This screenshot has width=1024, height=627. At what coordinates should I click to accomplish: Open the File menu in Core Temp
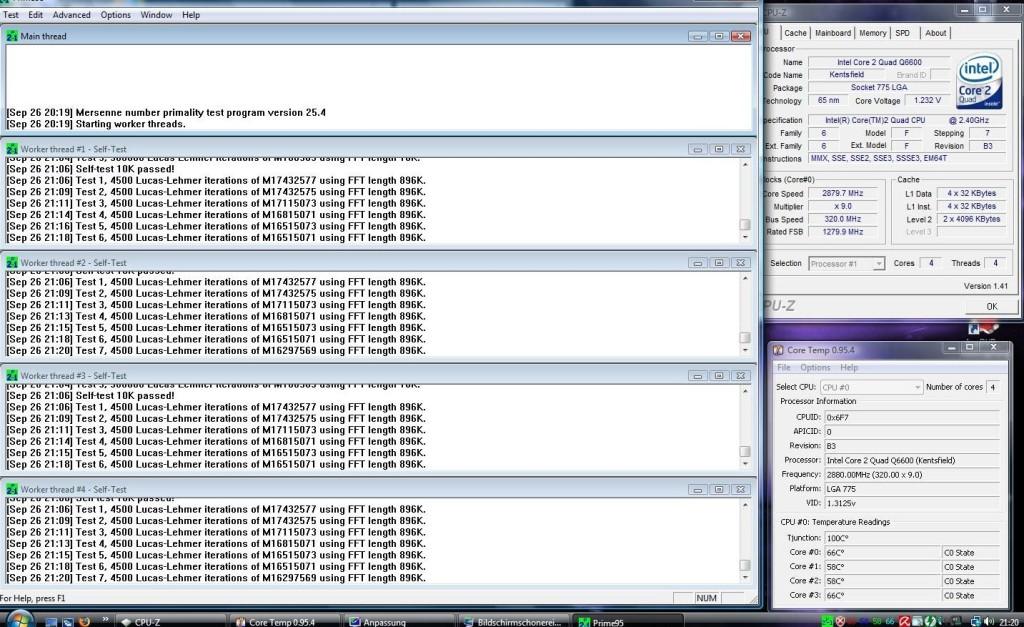(x=783, y=368)
